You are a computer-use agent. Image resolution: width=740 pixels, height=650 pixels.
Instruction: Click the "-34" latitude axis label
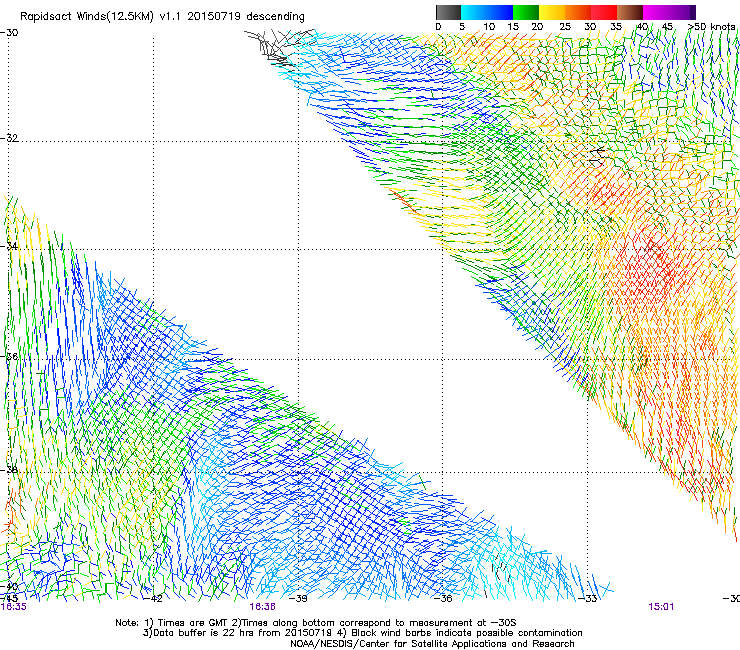(x=9, y=246)
